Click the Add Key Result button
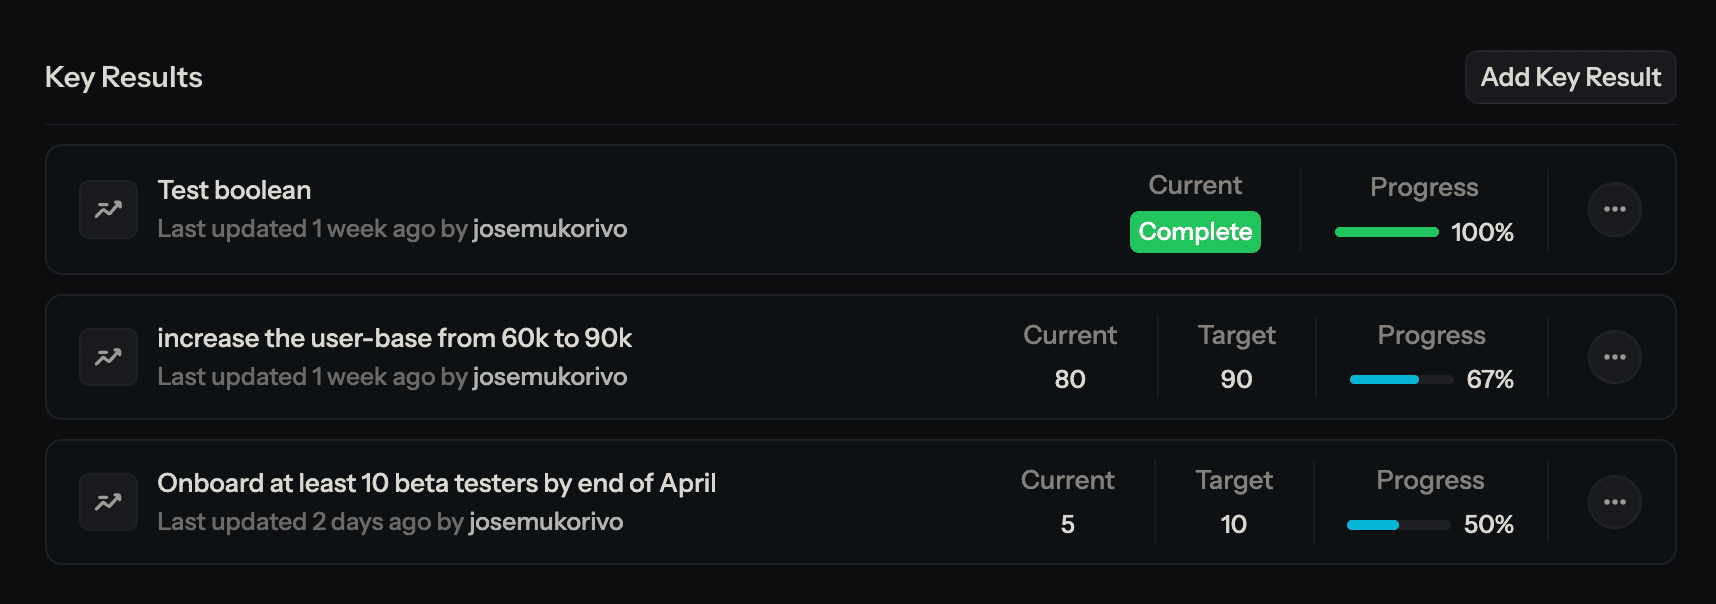Viewport: 1716px width, 604px height. (x=1569, y=77)
